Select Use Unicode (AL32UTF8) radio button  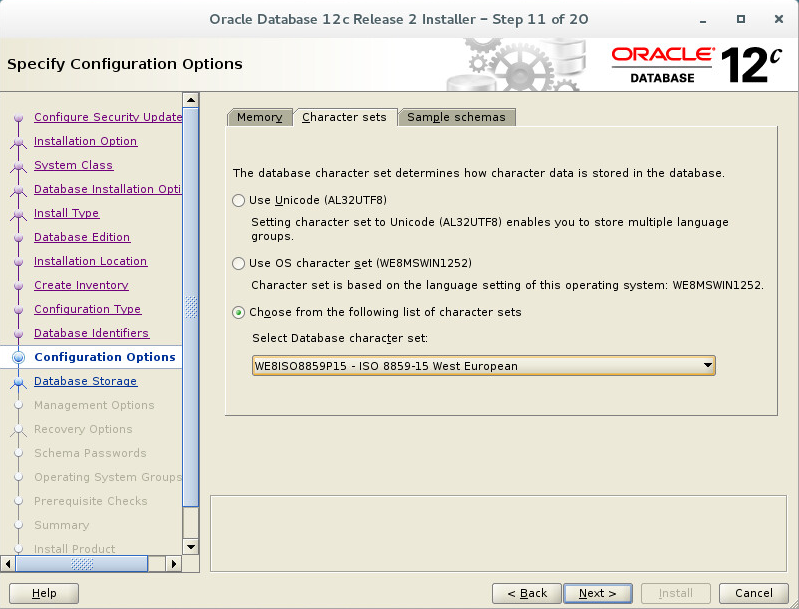(238, 200)
